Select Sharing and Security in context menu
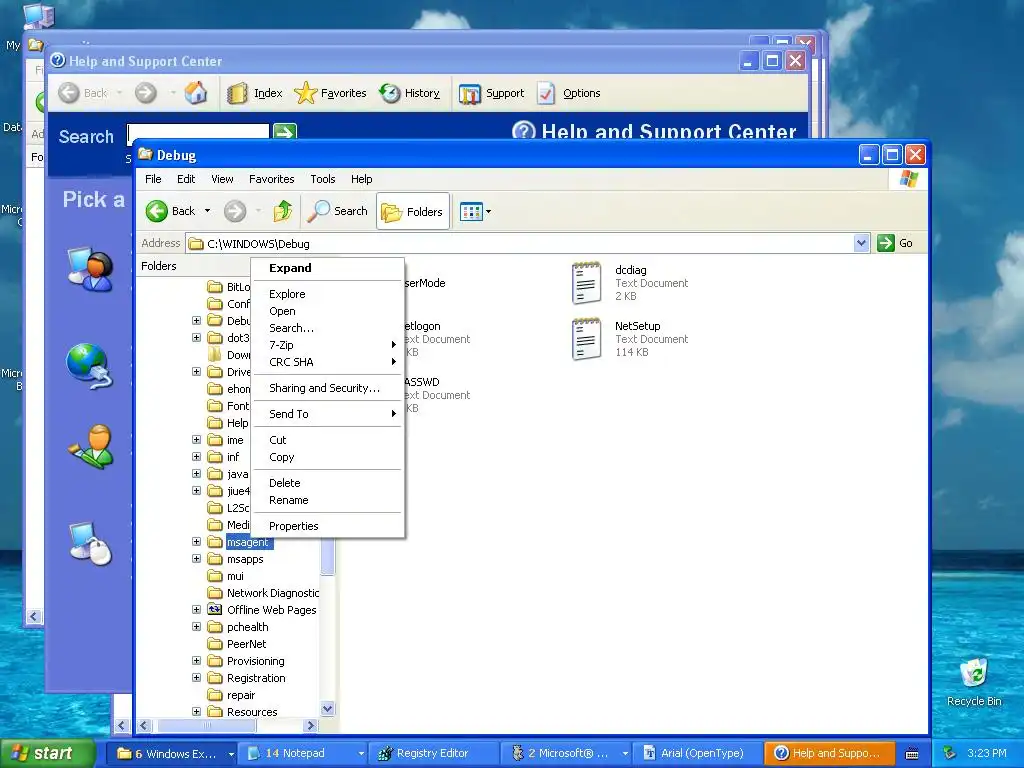Viewport: 1024px width, 768px height. pyautogui.click(x=327, y=388)
